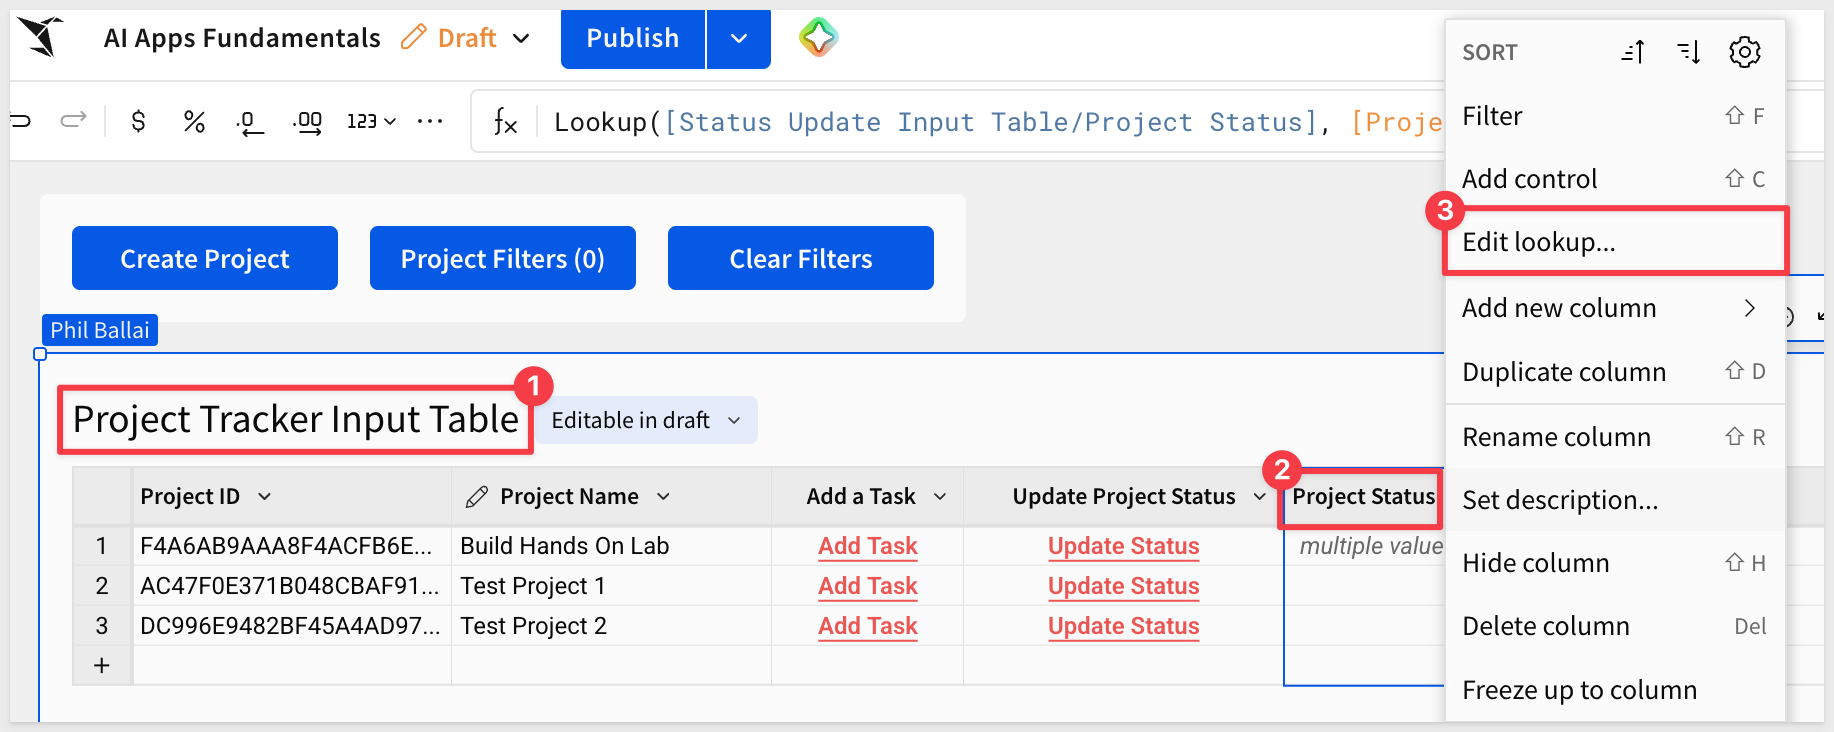Open the 123 number format dropdown

point(371,121)
